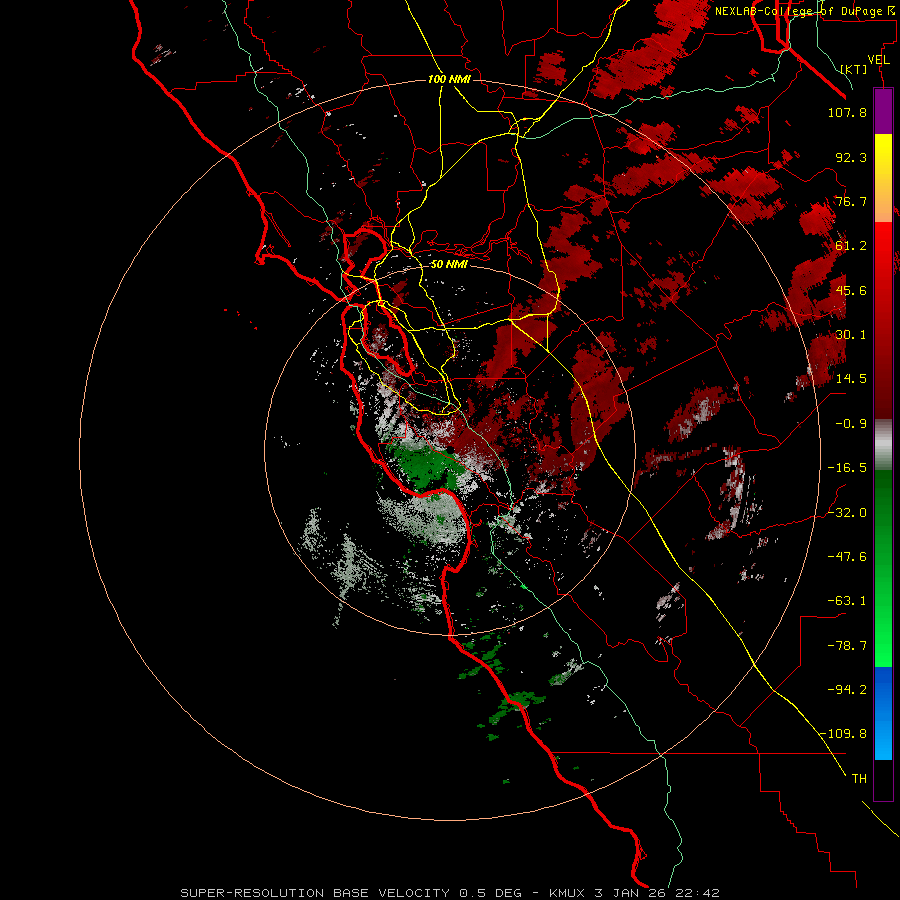Click the 50 NMI range ring label
The image size is (900, 900).
tap(449, 264)
